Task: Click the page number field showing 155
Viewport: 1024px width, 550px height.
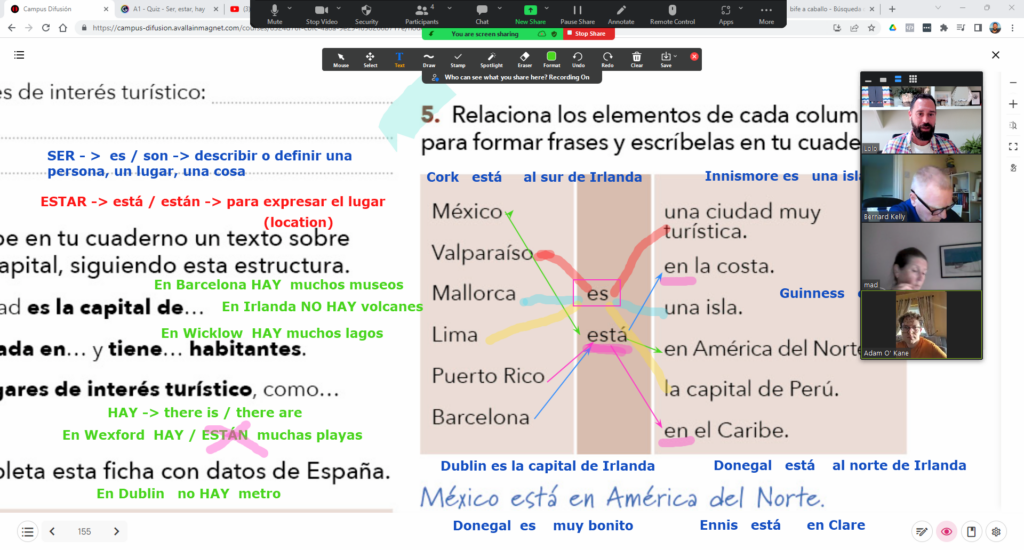Action: [84, 532]
